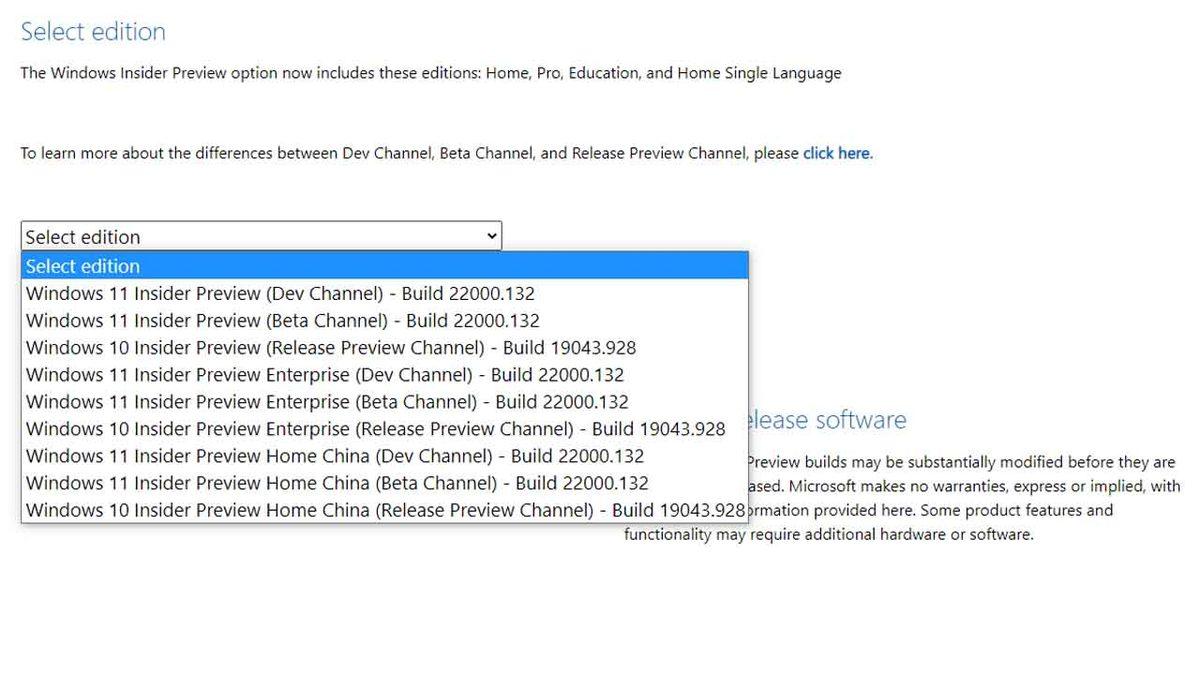Screen dimensions: 1200x675
Task: Select Windows 11 Insider Preview Beta Channel
Action: (x=282, y=320)
